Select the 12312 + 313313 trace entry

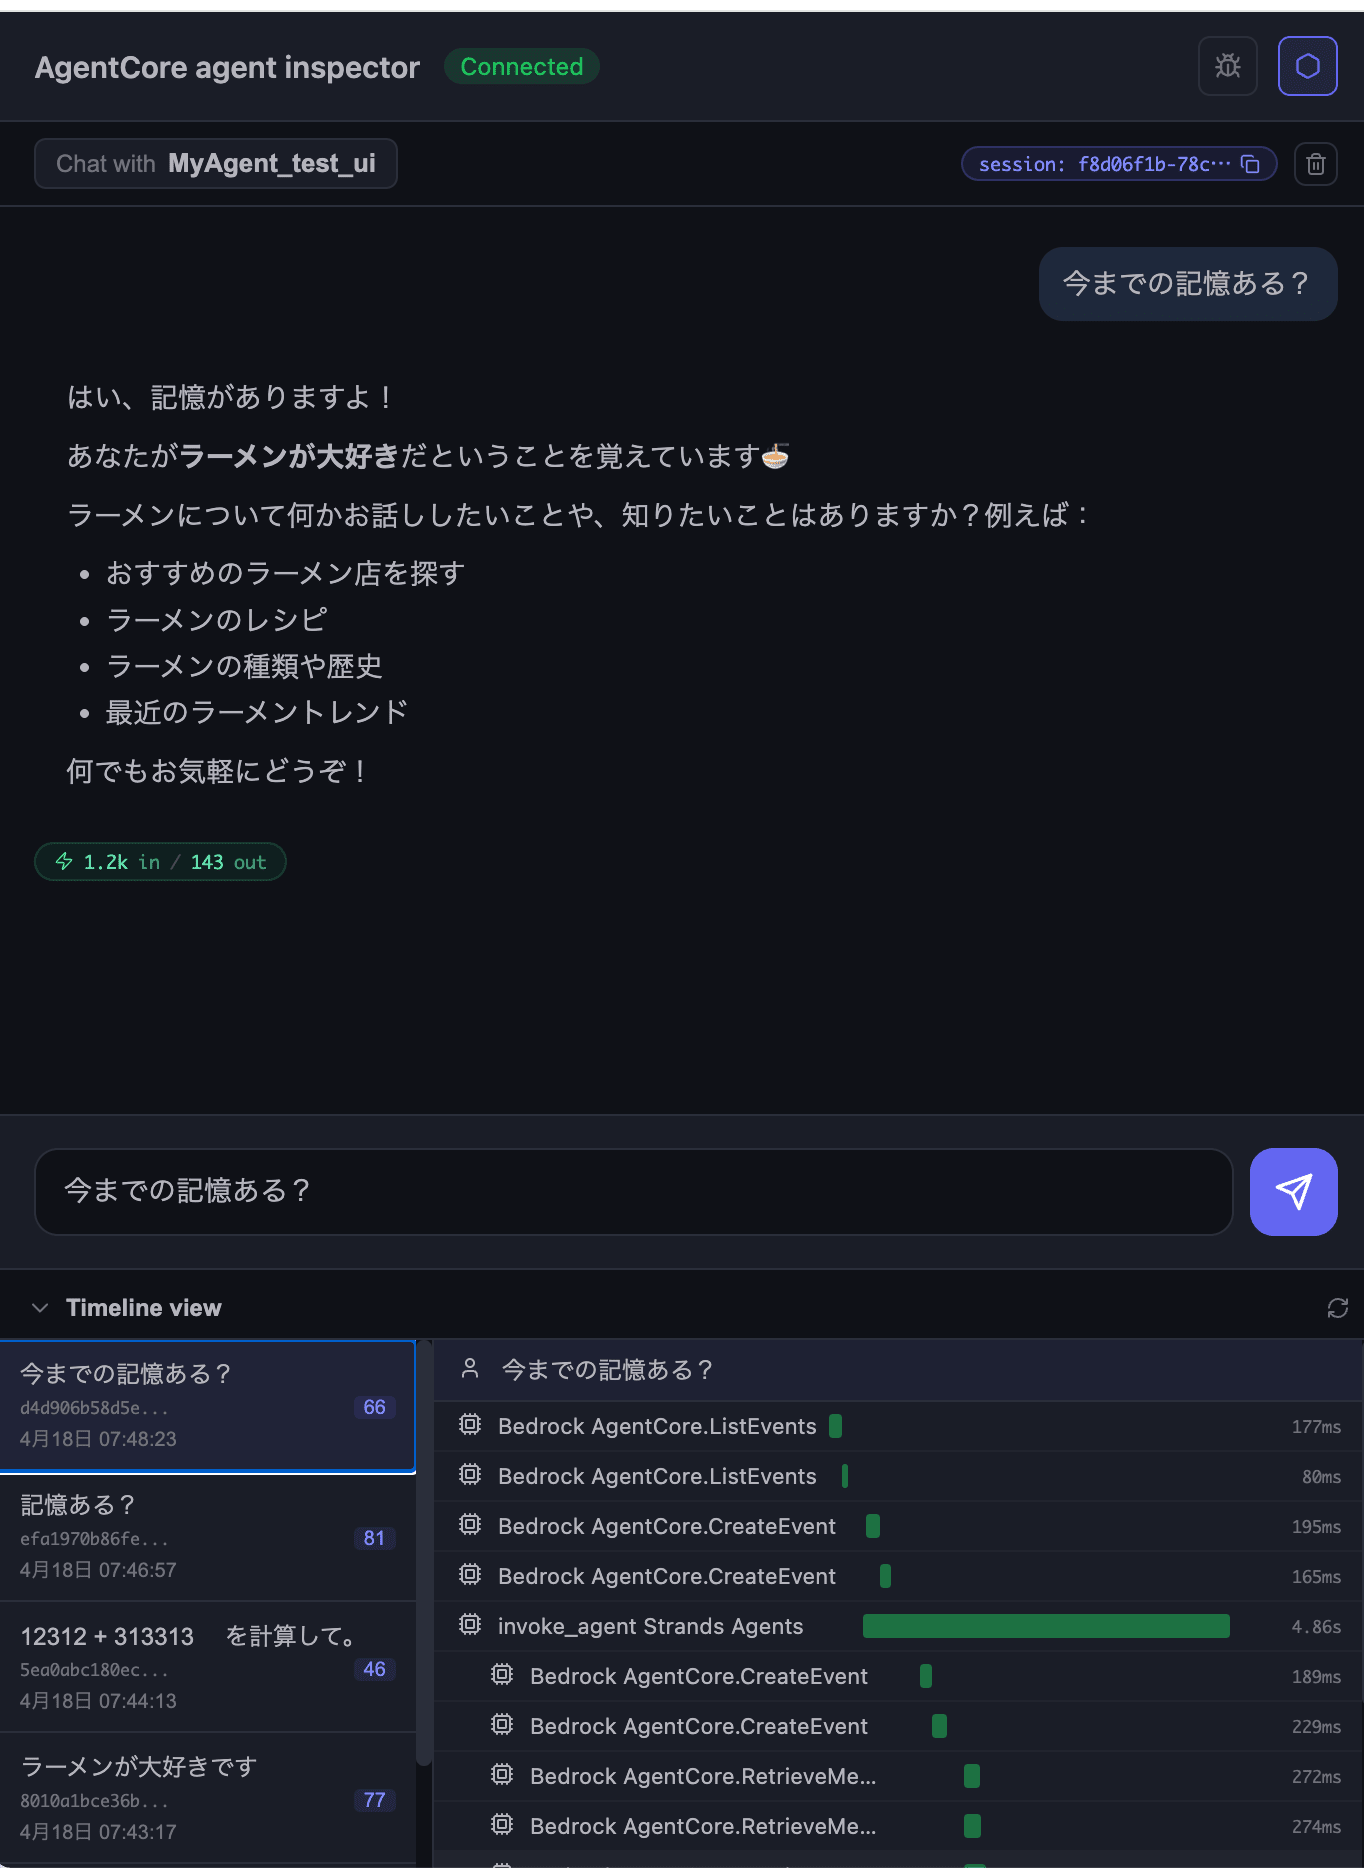pyautogui.click(x=207, y=1667)
